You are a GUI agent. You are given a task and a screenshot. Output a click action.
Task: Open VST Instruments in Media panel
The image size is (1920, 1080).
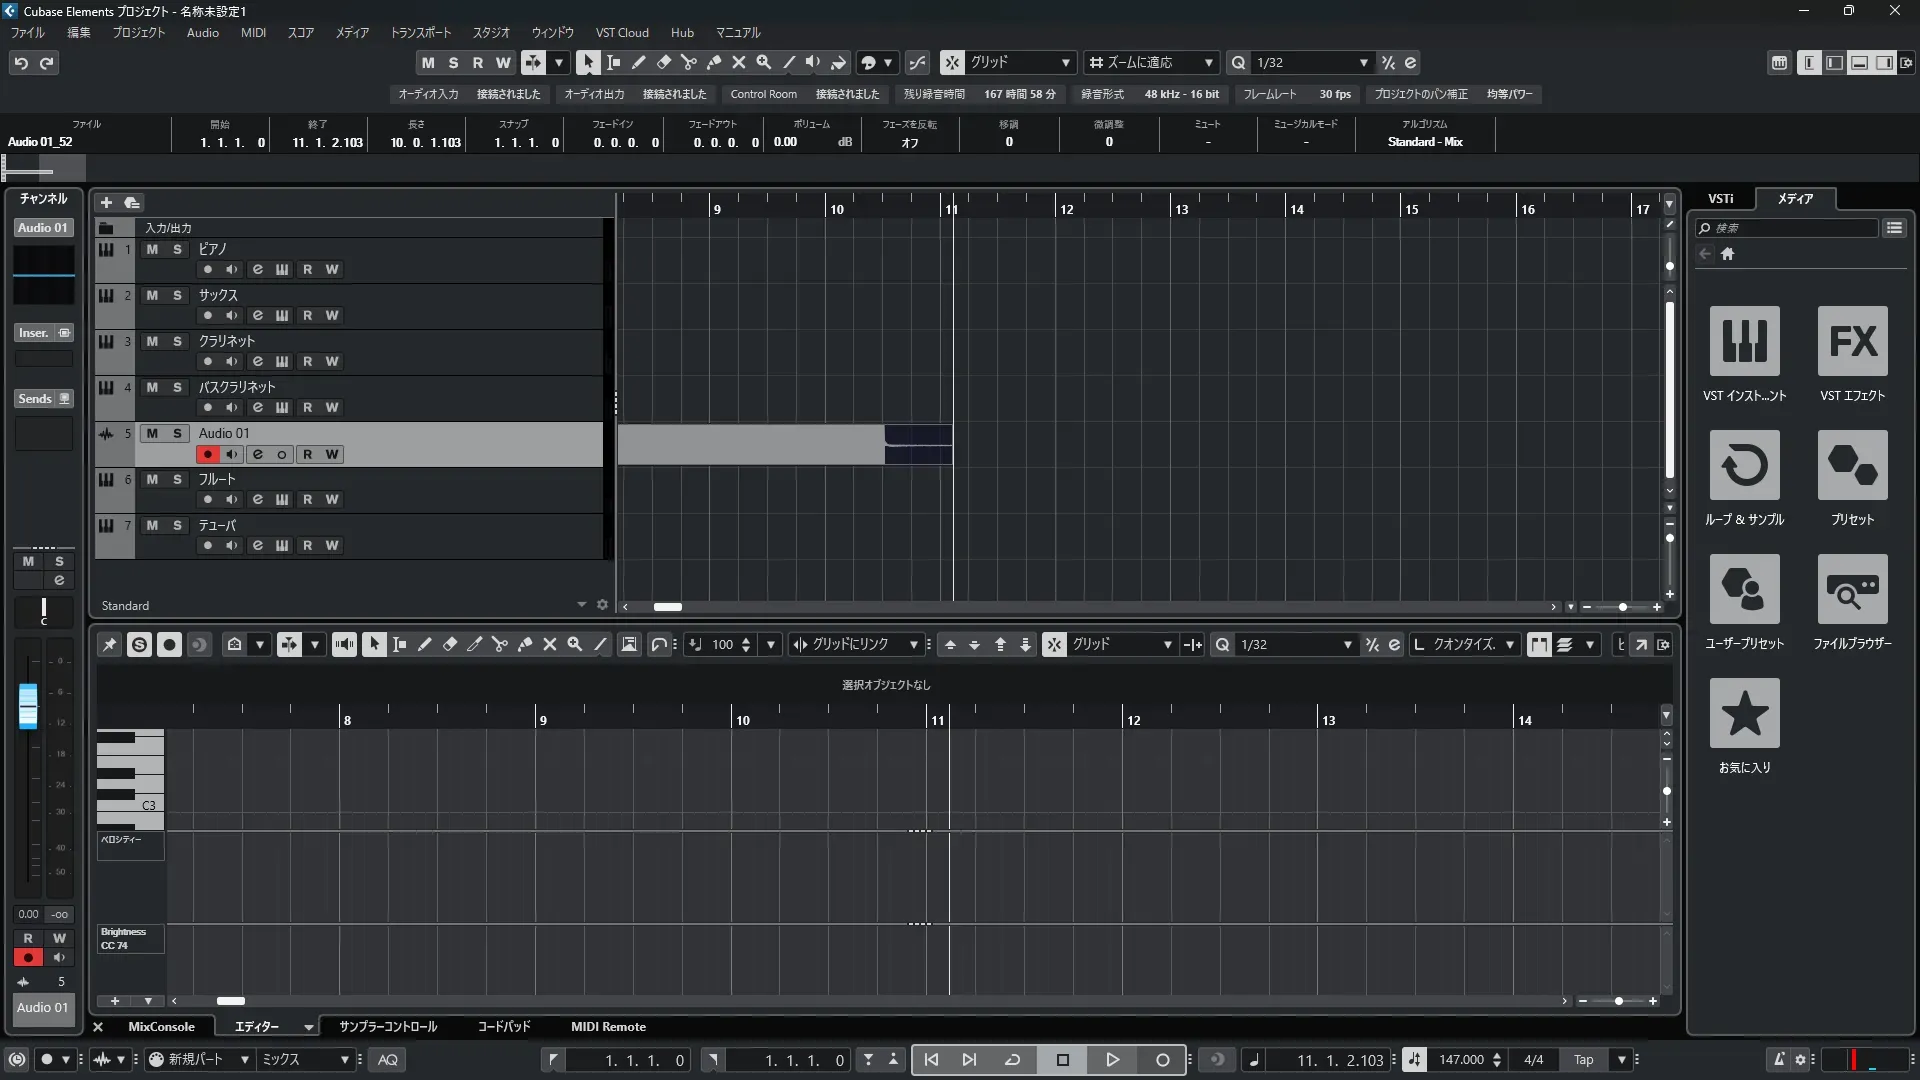(1744, 341)
